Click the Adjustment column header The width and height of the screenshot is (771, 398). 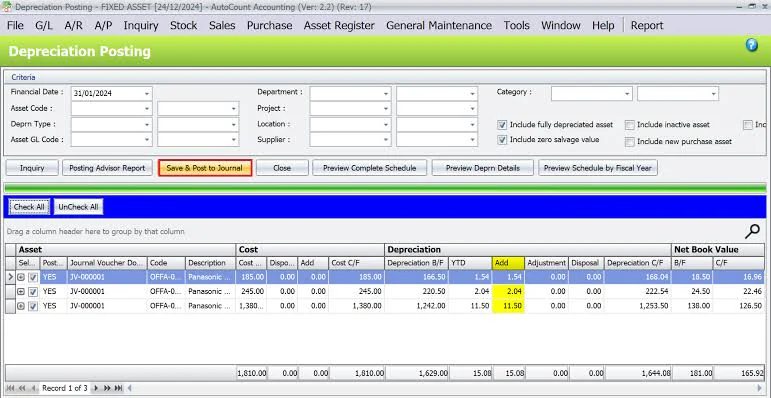546,263
